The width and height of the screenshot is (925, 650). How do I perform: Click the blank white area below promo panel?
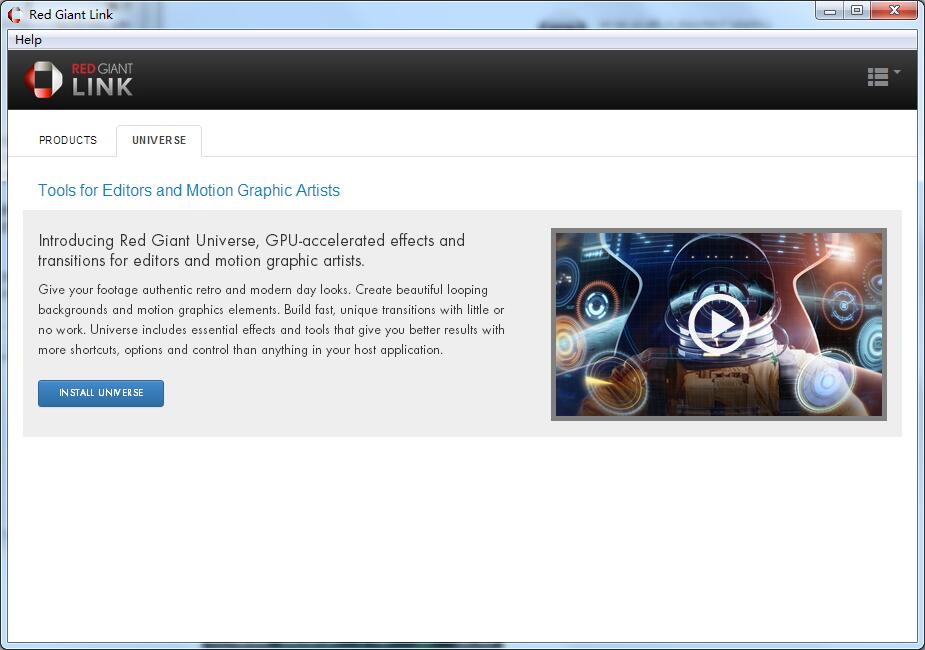coord(460,540)
